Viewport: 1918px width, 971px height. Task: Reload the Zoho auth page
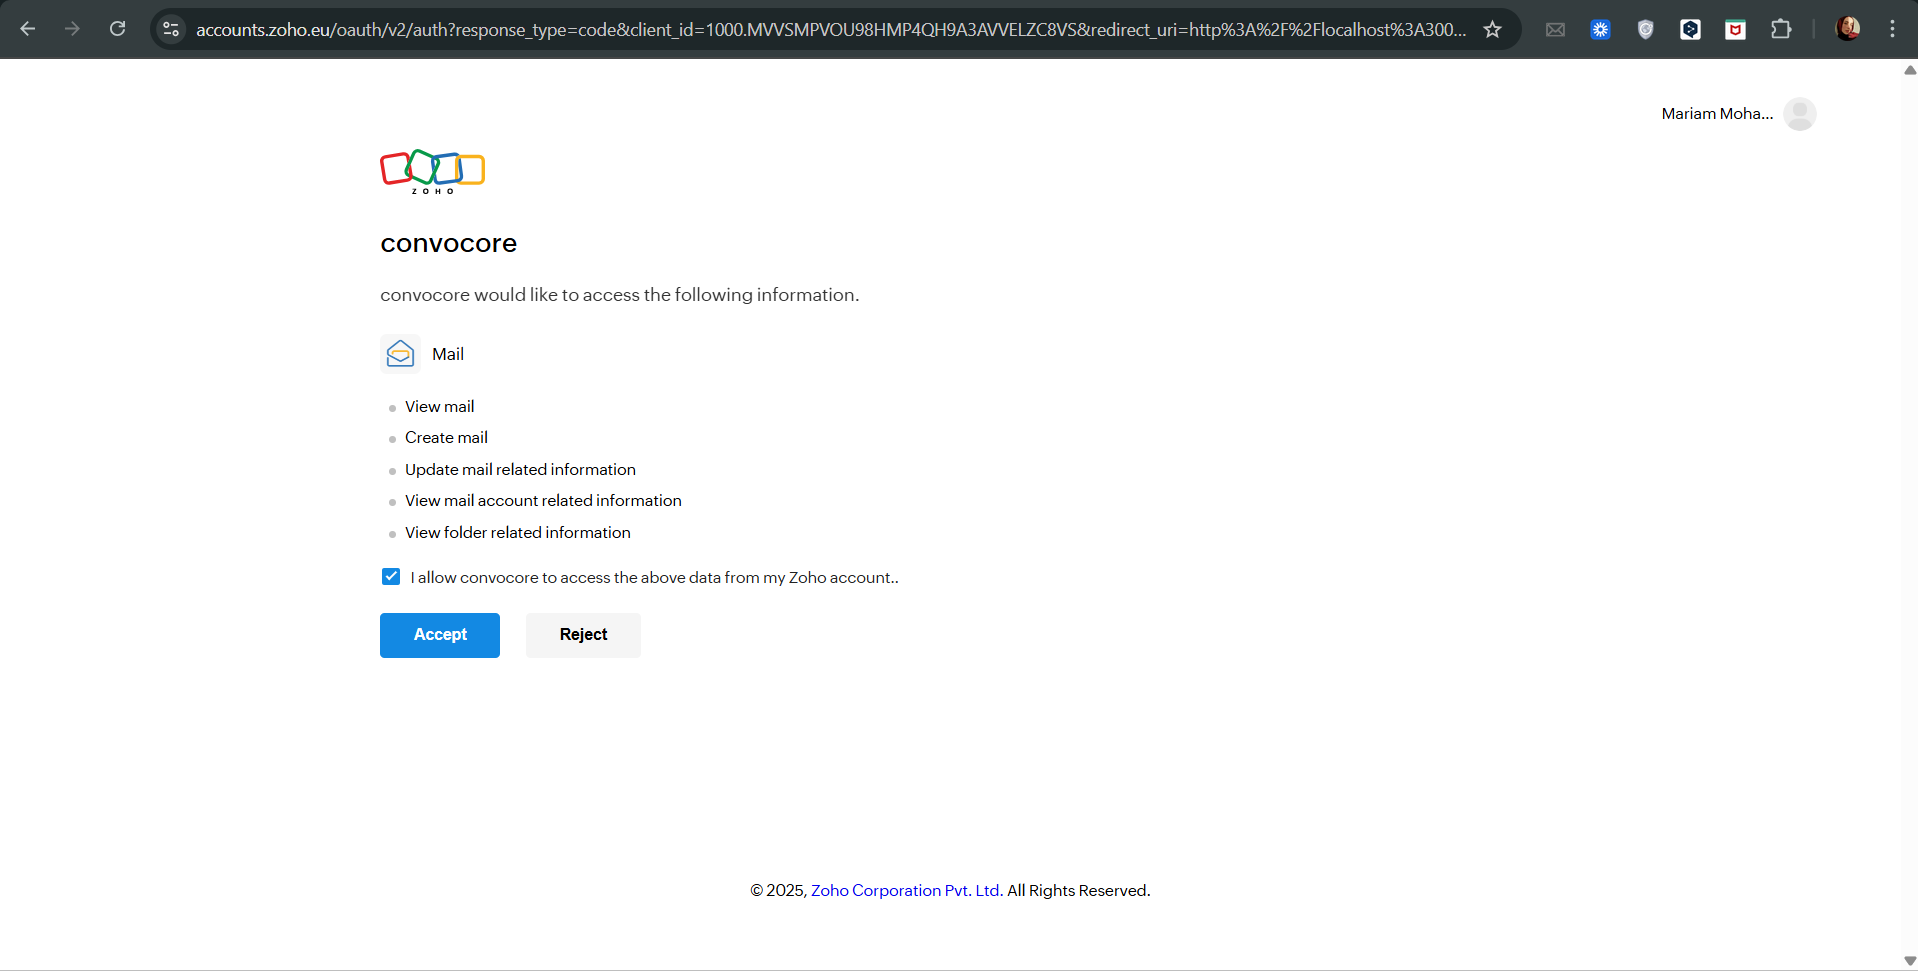point(117,29)
